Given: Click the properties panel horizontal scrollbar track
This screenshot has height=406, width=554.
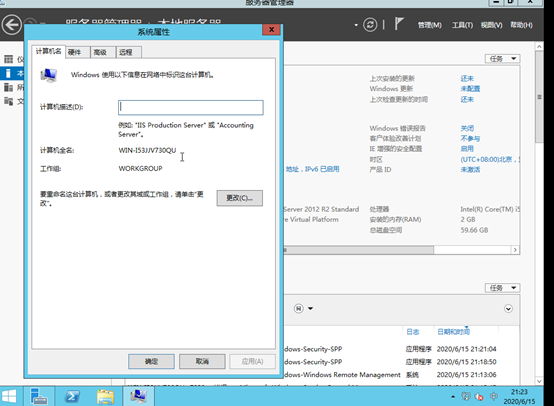Looking at the screenshot, I should (472, 250).
